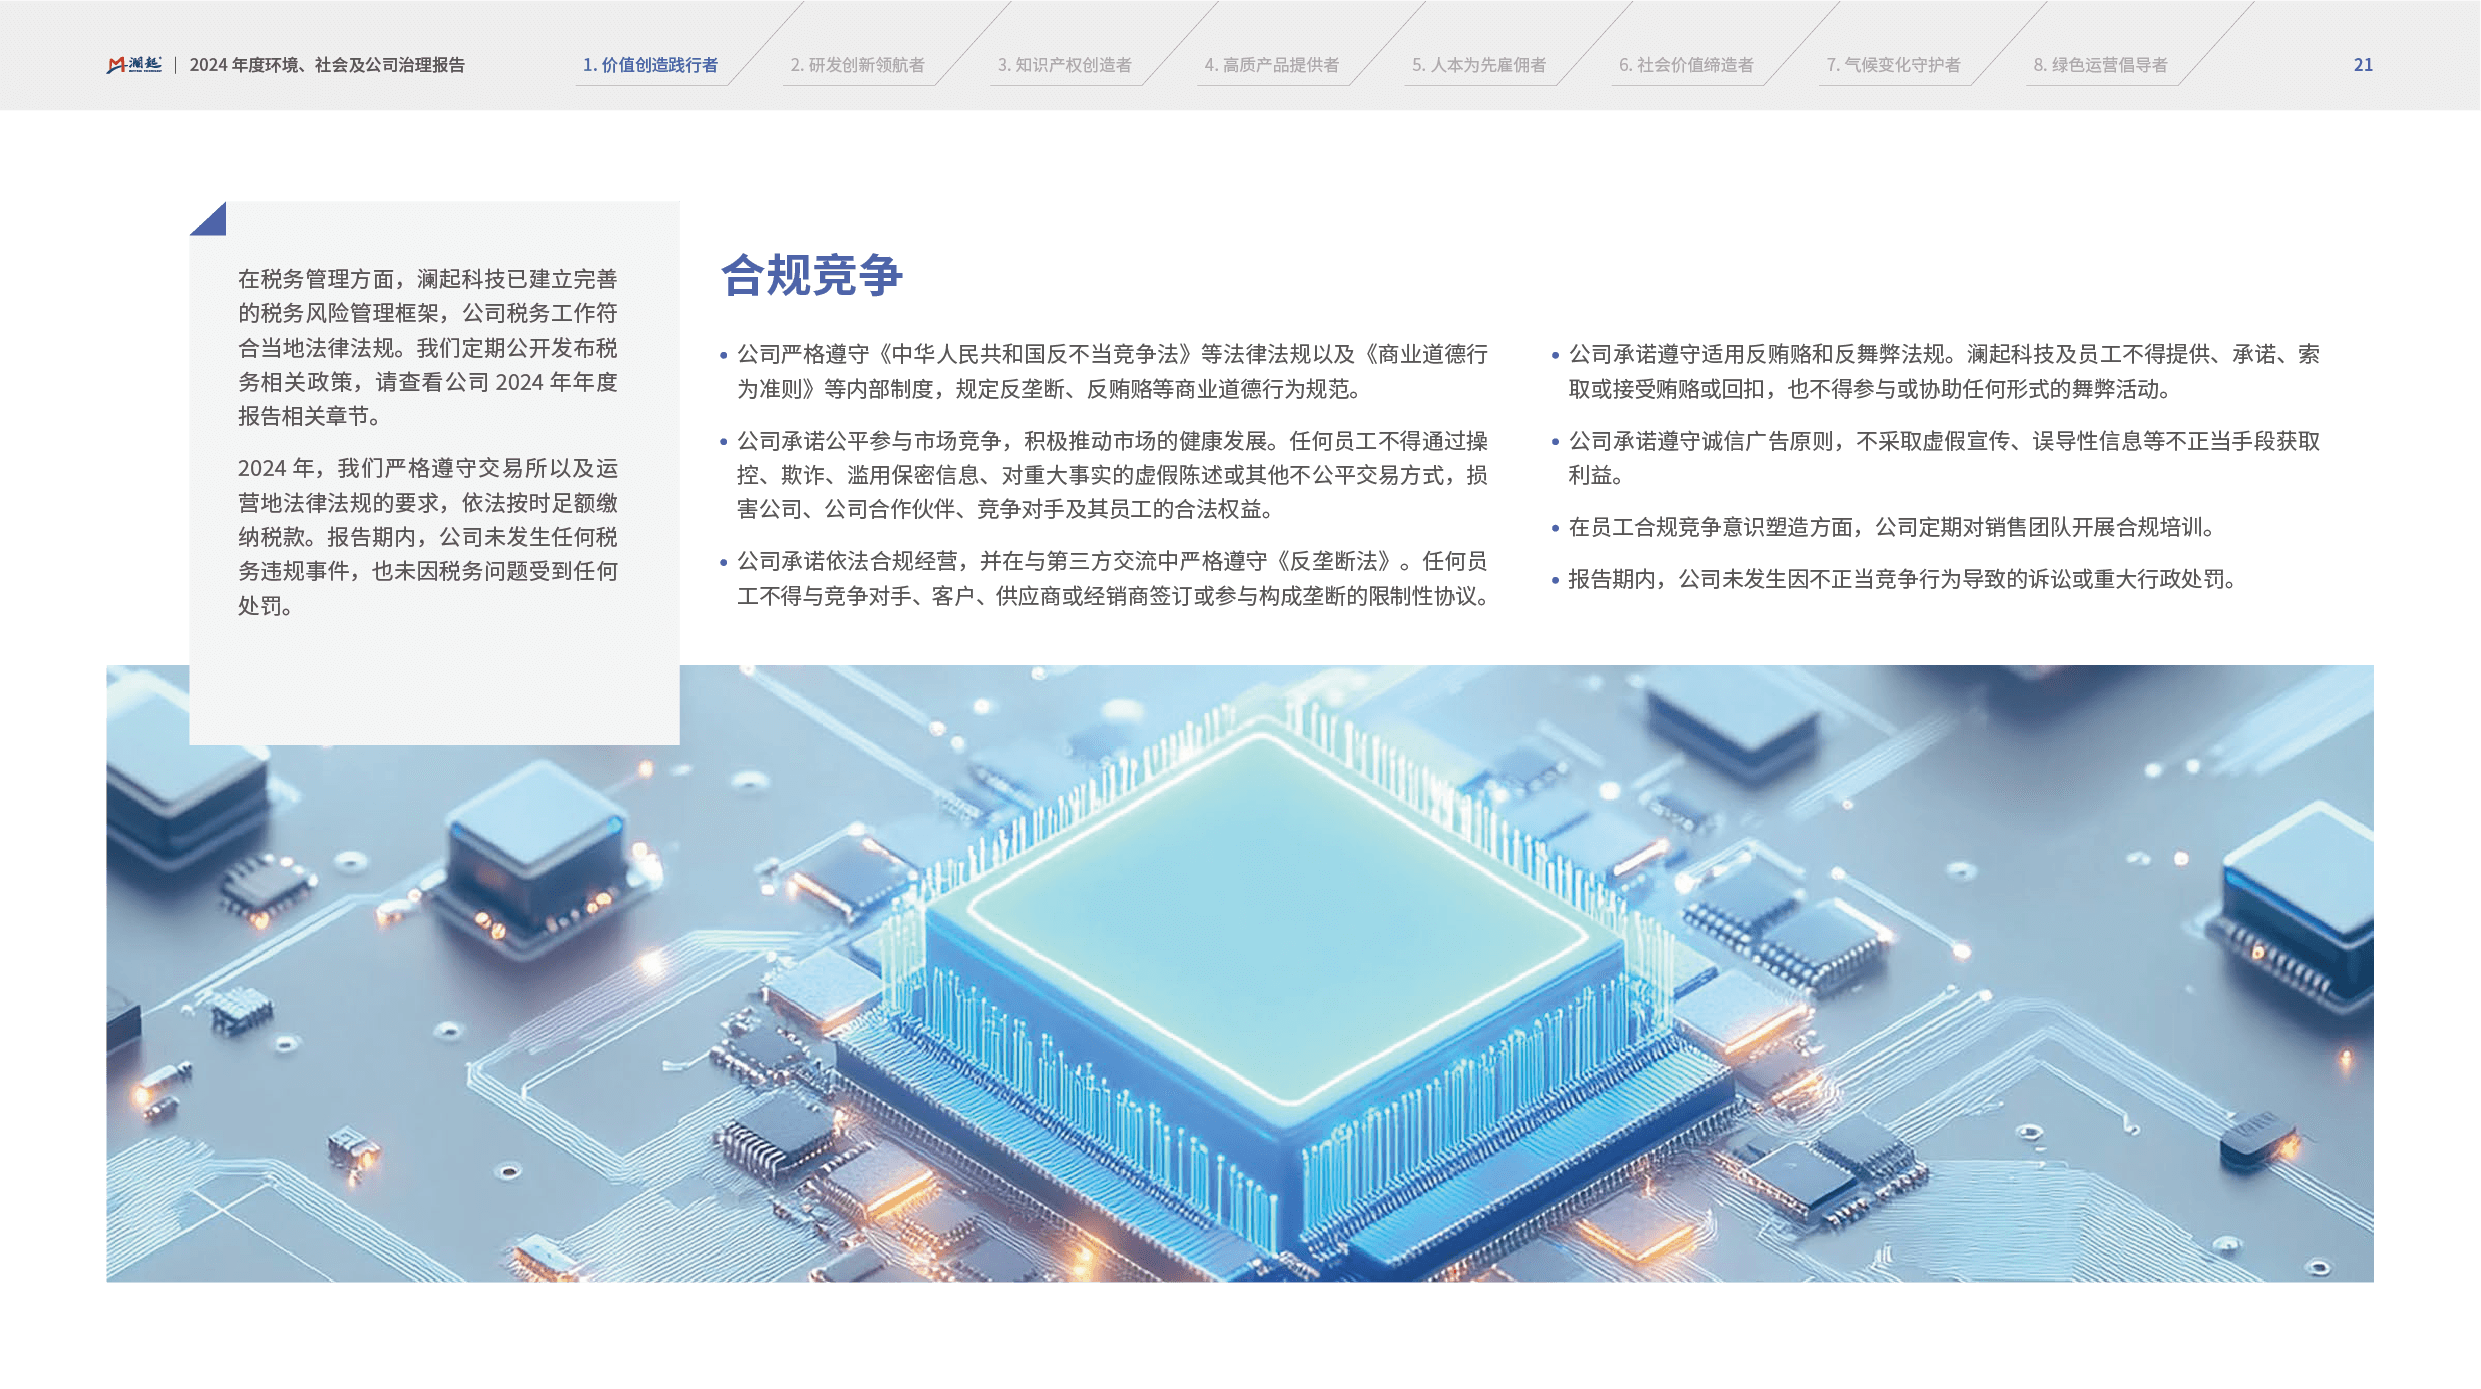Click the 合规竞争 section heading
2481x1389 pixels.
tap(811, 275)
